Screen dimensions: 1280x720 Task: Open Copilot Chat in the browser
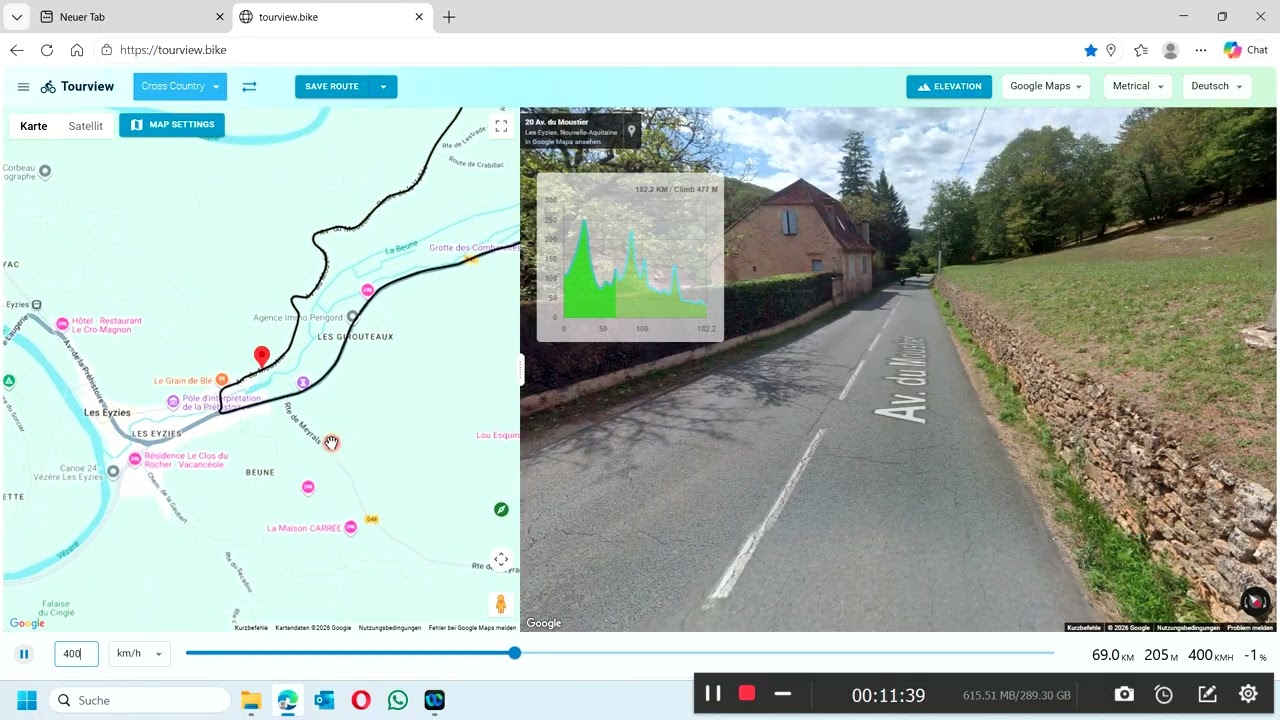1245,50
